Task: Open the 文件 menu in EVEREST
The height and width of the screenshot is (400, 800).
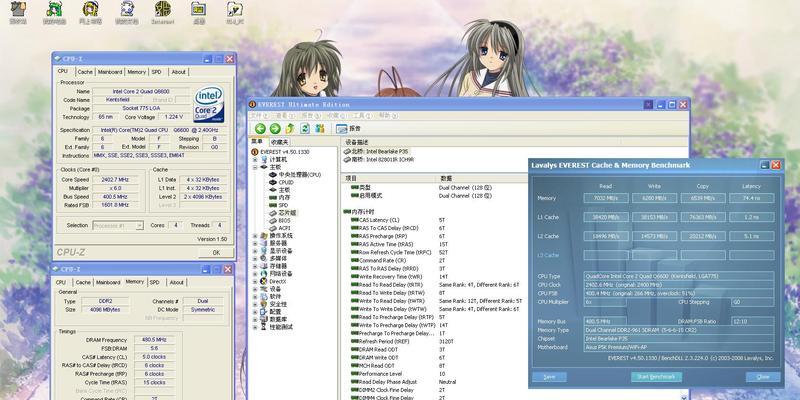Action: [x=258, y=116]
